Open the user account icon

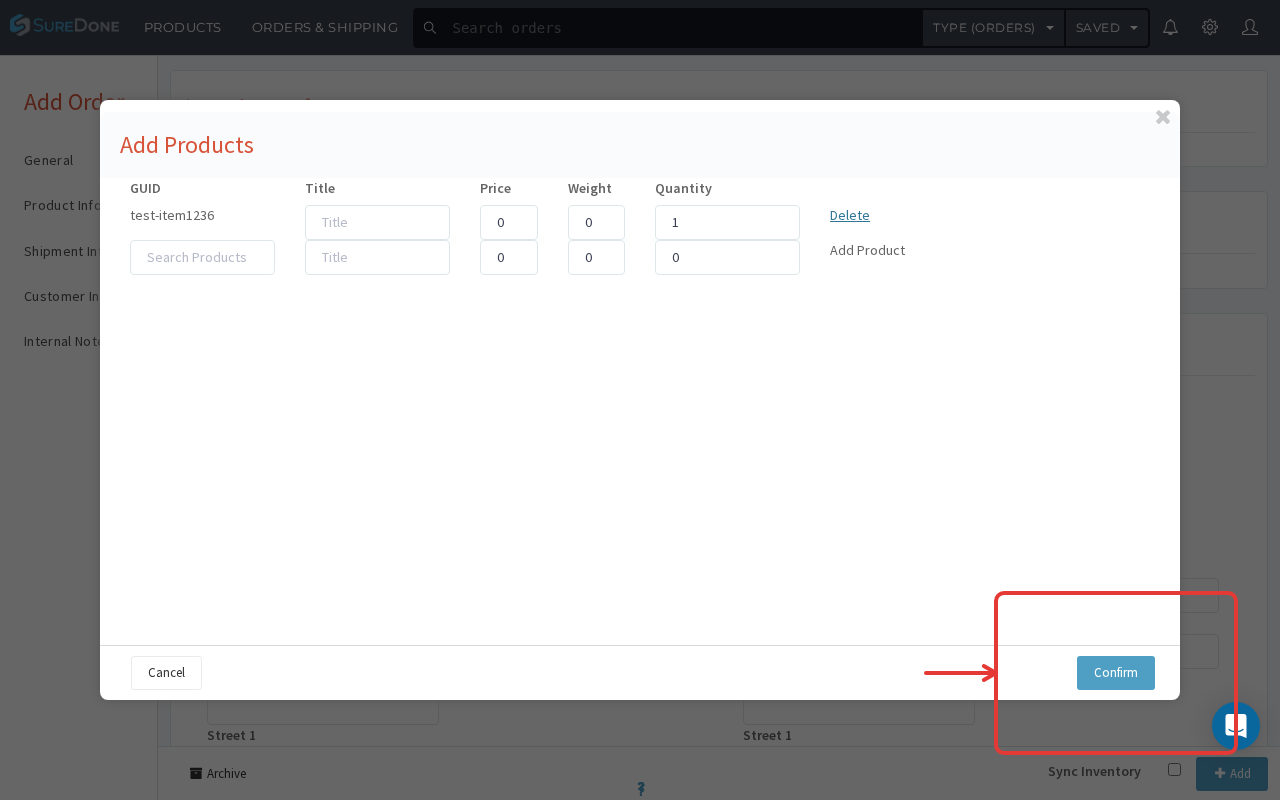point(1250,27)
